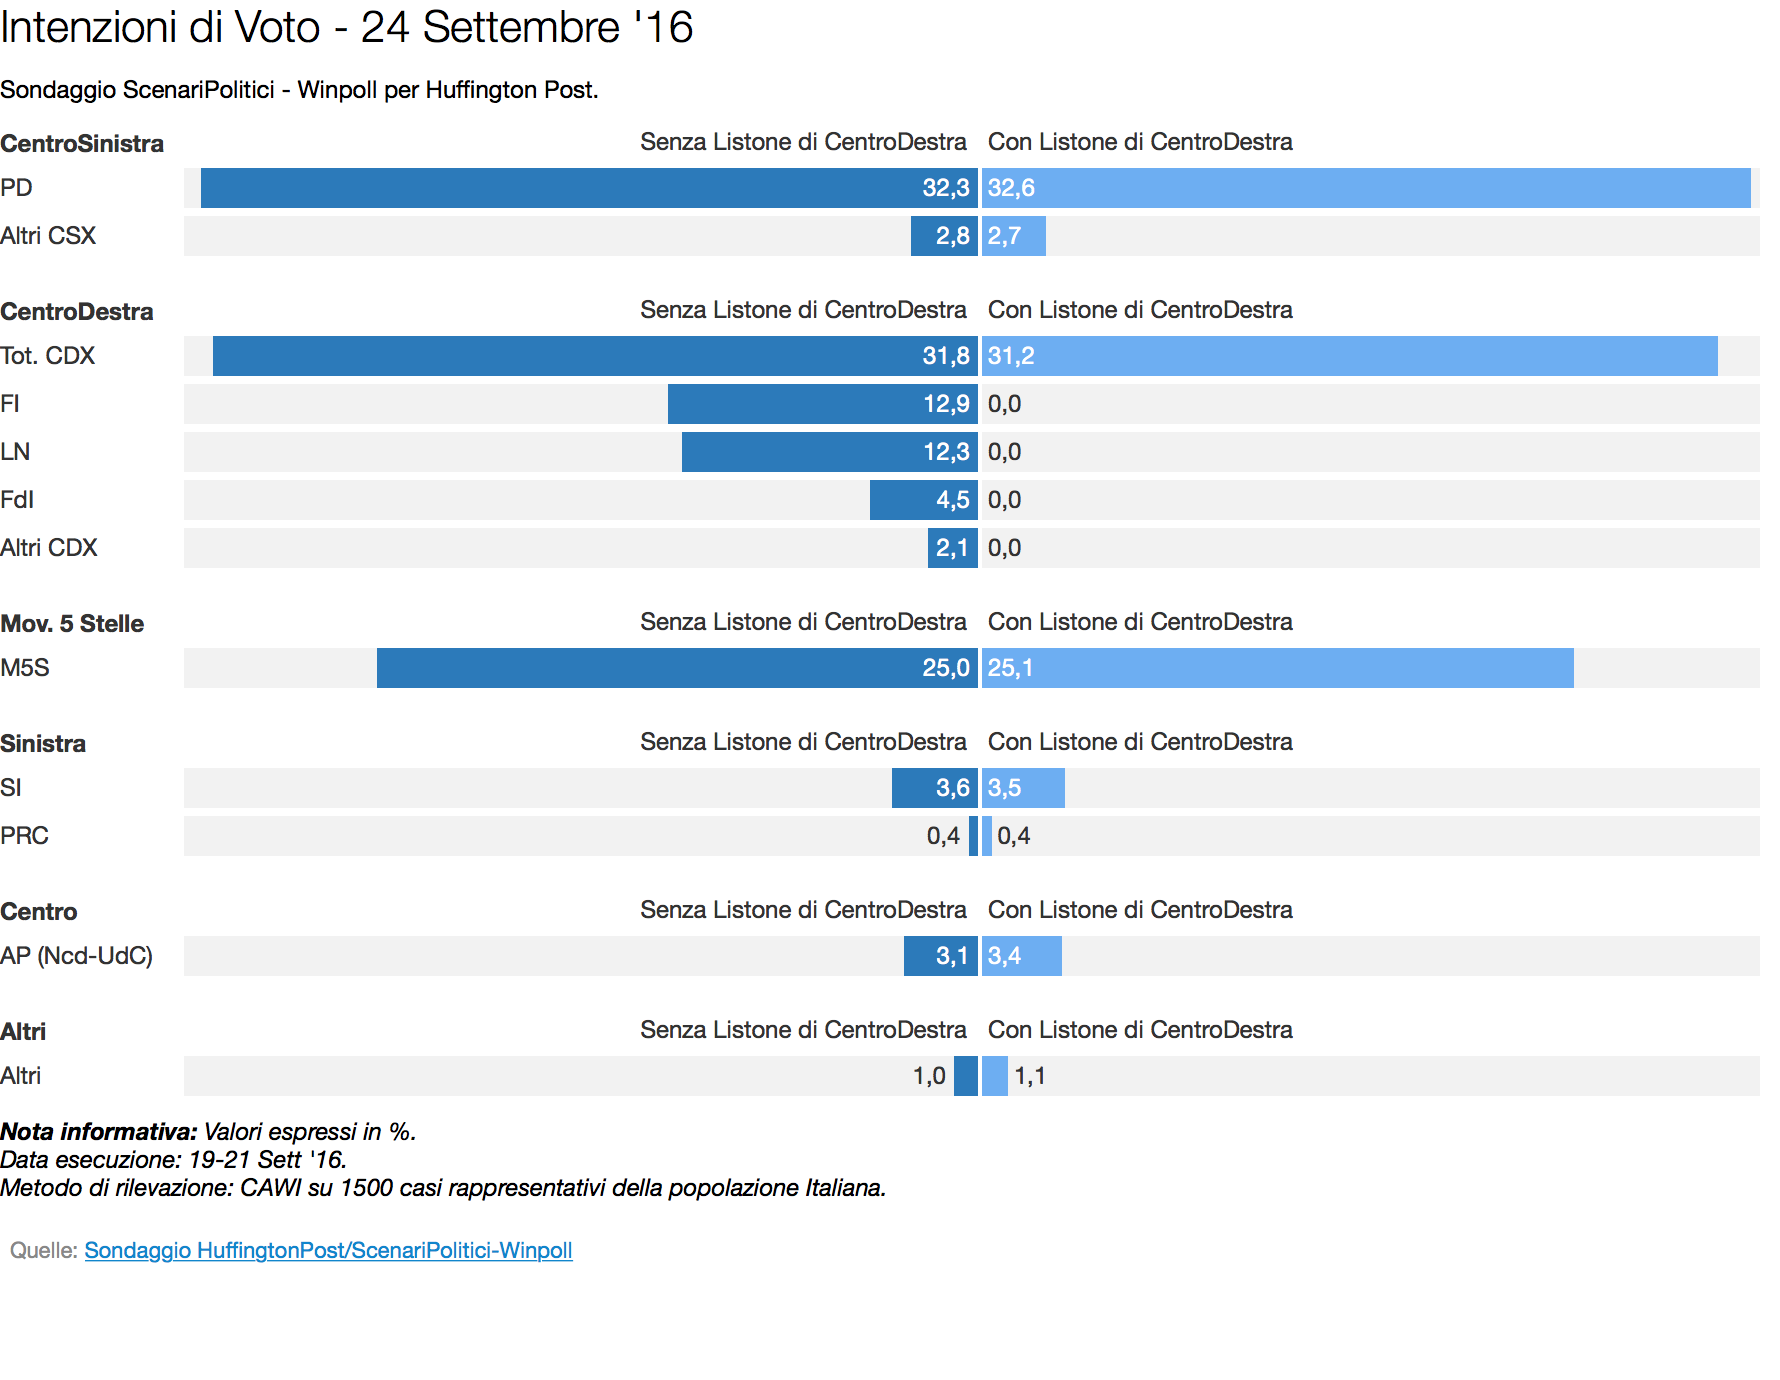The width and height of the screenshot is (1780, 1380).
Task: Click the FI bar labeled 12,9
Action: 823,404
